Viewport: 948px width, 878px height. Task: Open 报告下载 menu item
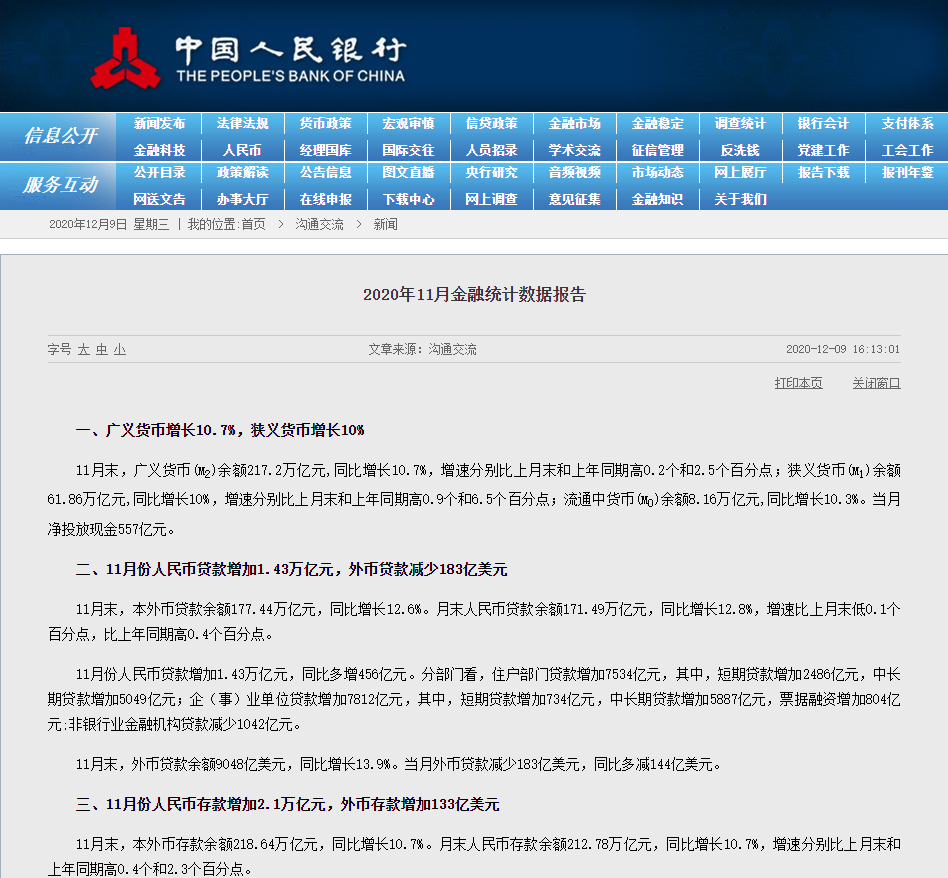tap(823, 172)
